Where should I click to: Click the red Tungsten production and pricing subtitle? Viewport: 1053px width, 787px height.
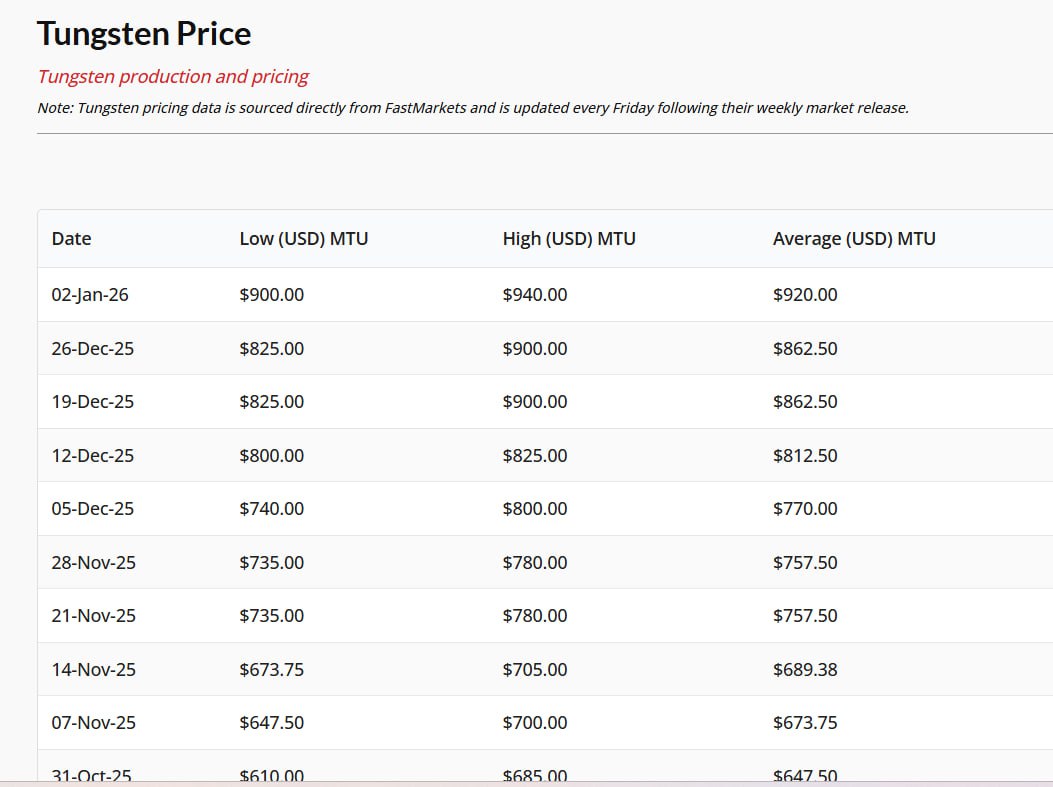pos(173,77)
